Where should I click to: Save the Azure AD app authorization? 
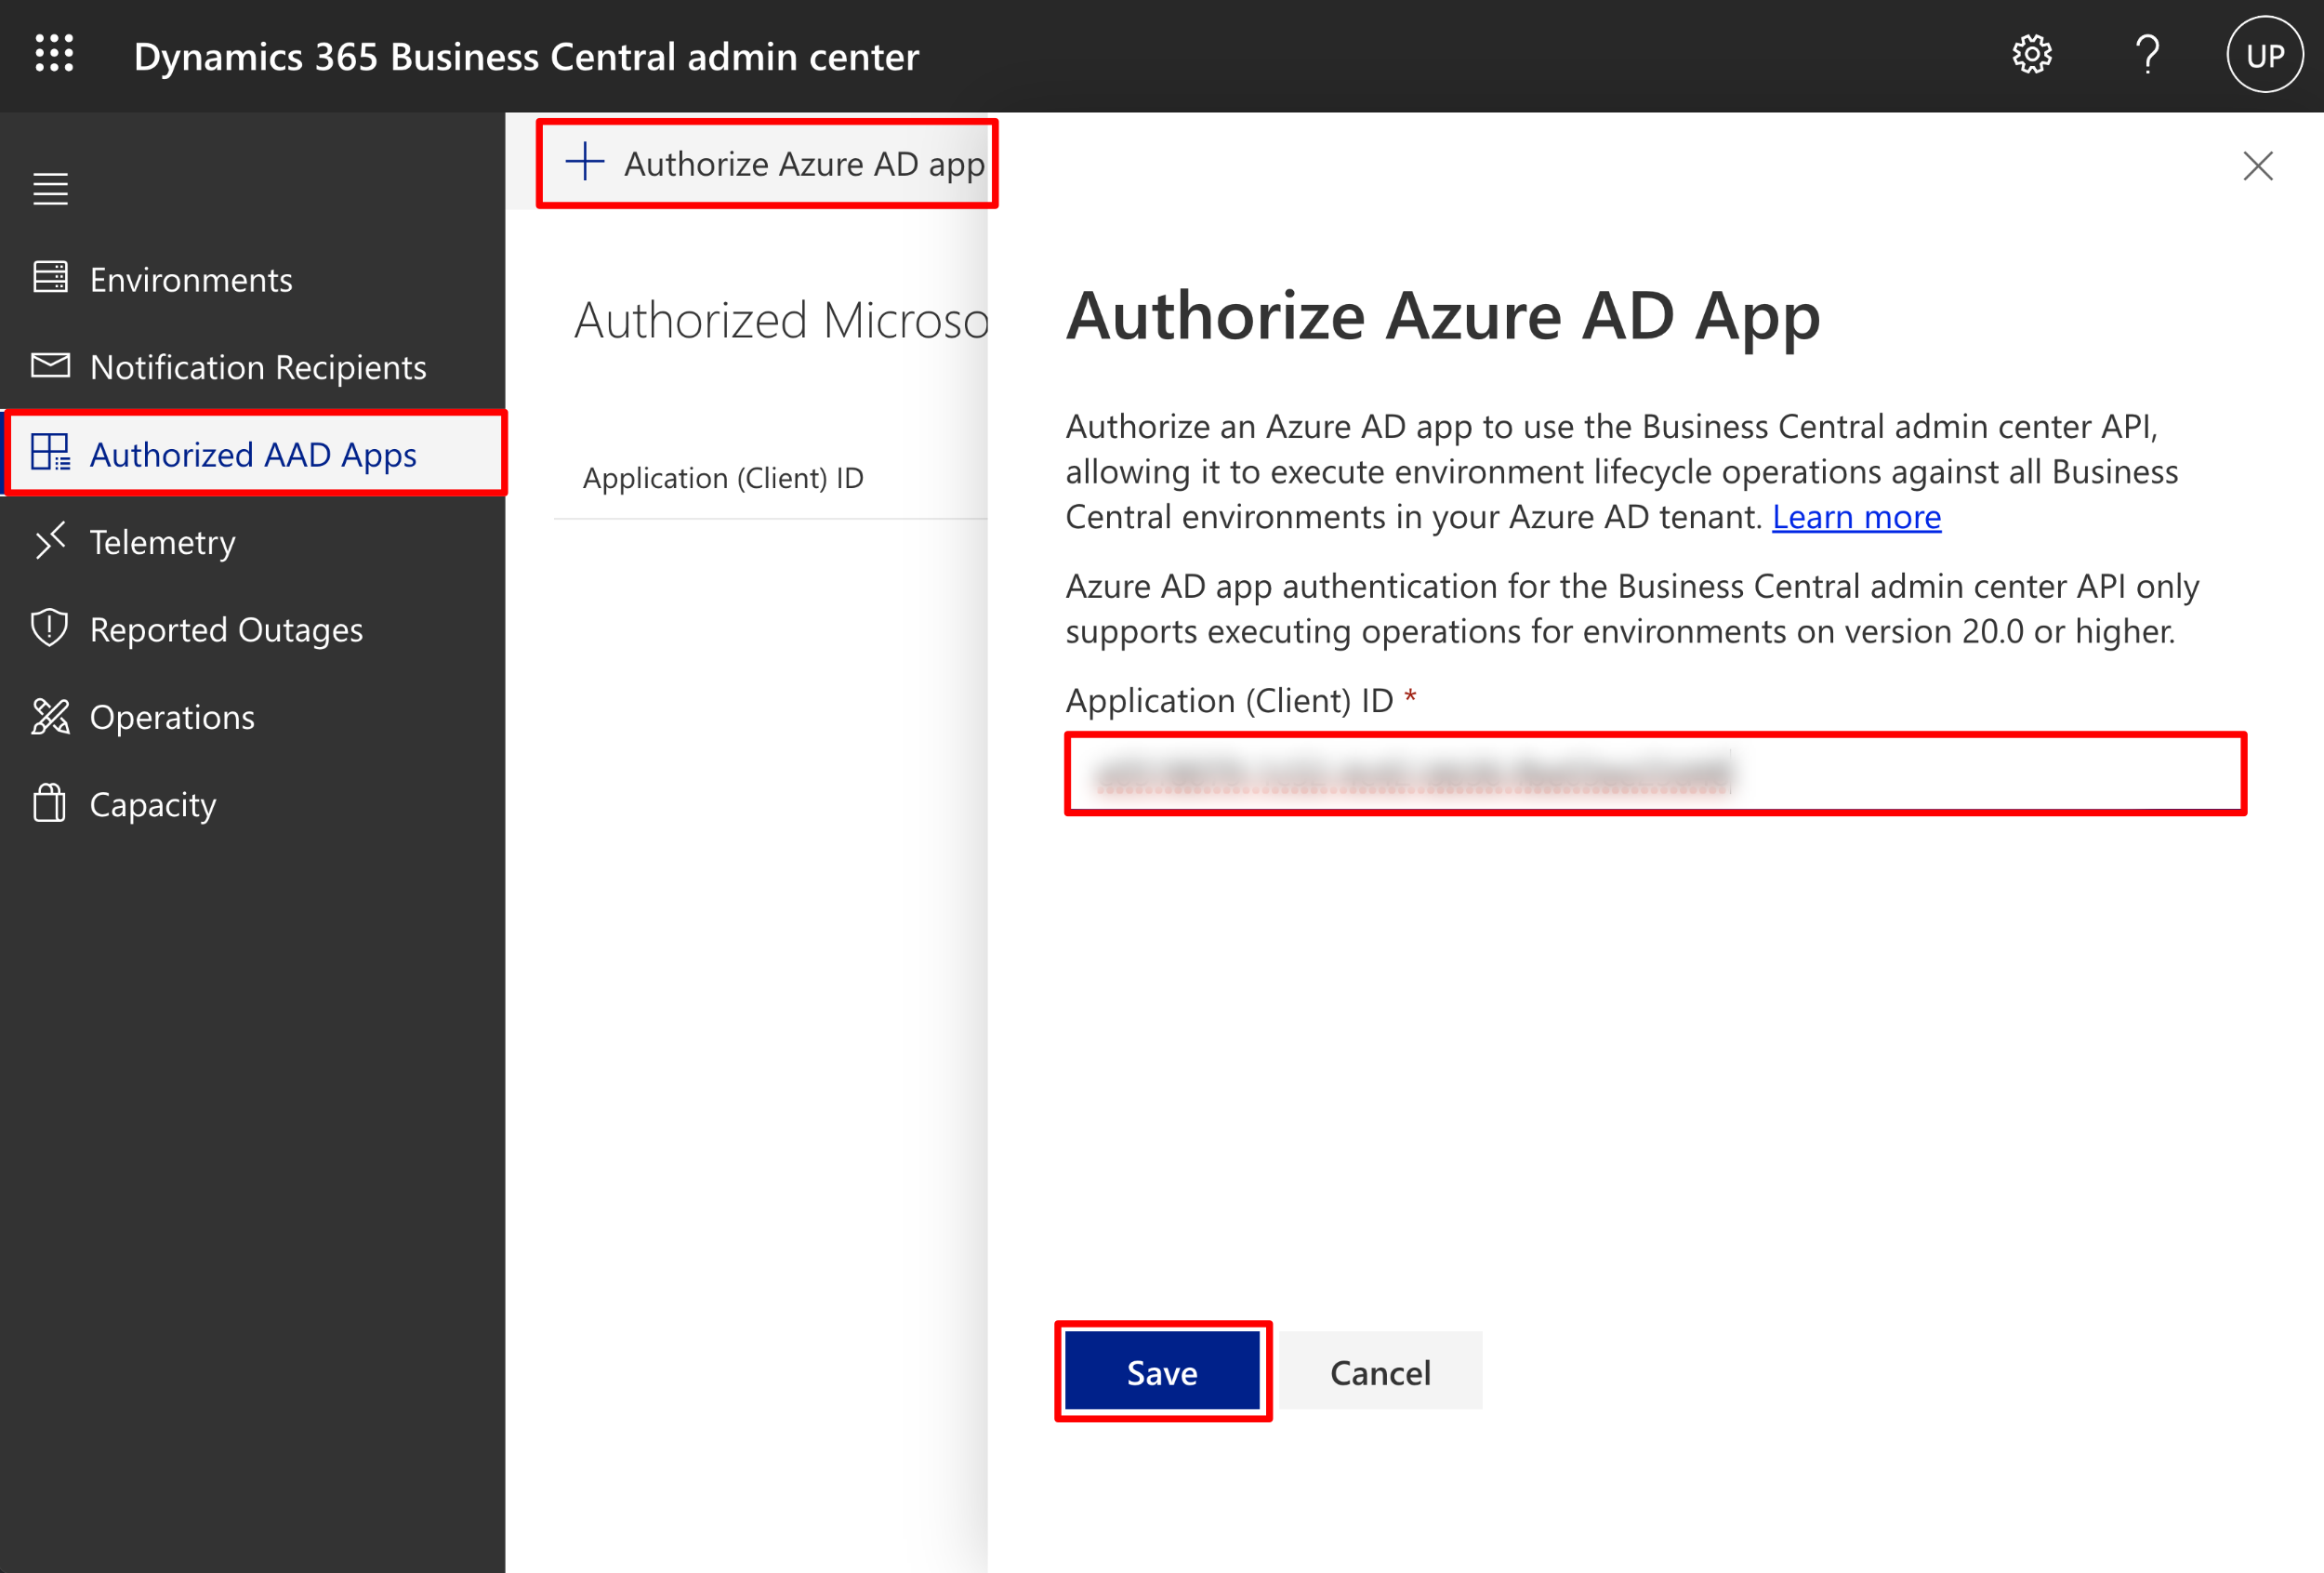tap(1162, 1371)
